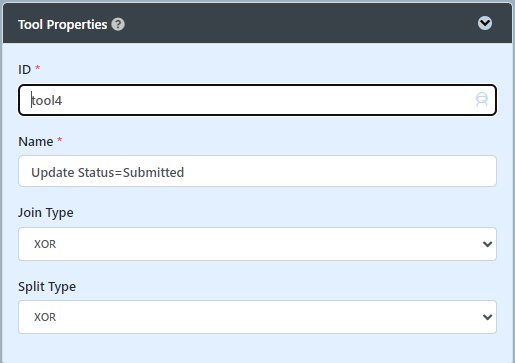Open the help icon beside Tool Properties
Screen dimensions: 515x363
pos(118,24)
